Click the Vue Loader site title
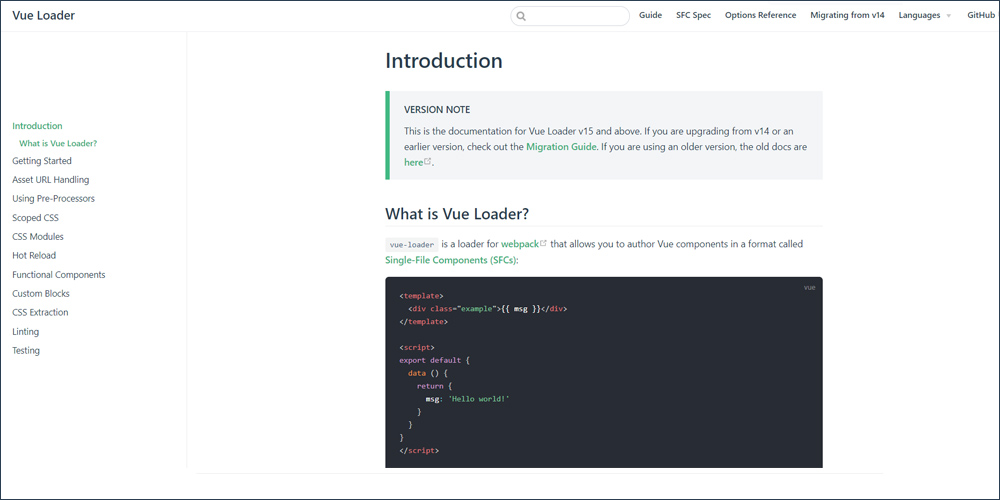Viewport: 1000px width, 500px height. [x=43, y=15]
